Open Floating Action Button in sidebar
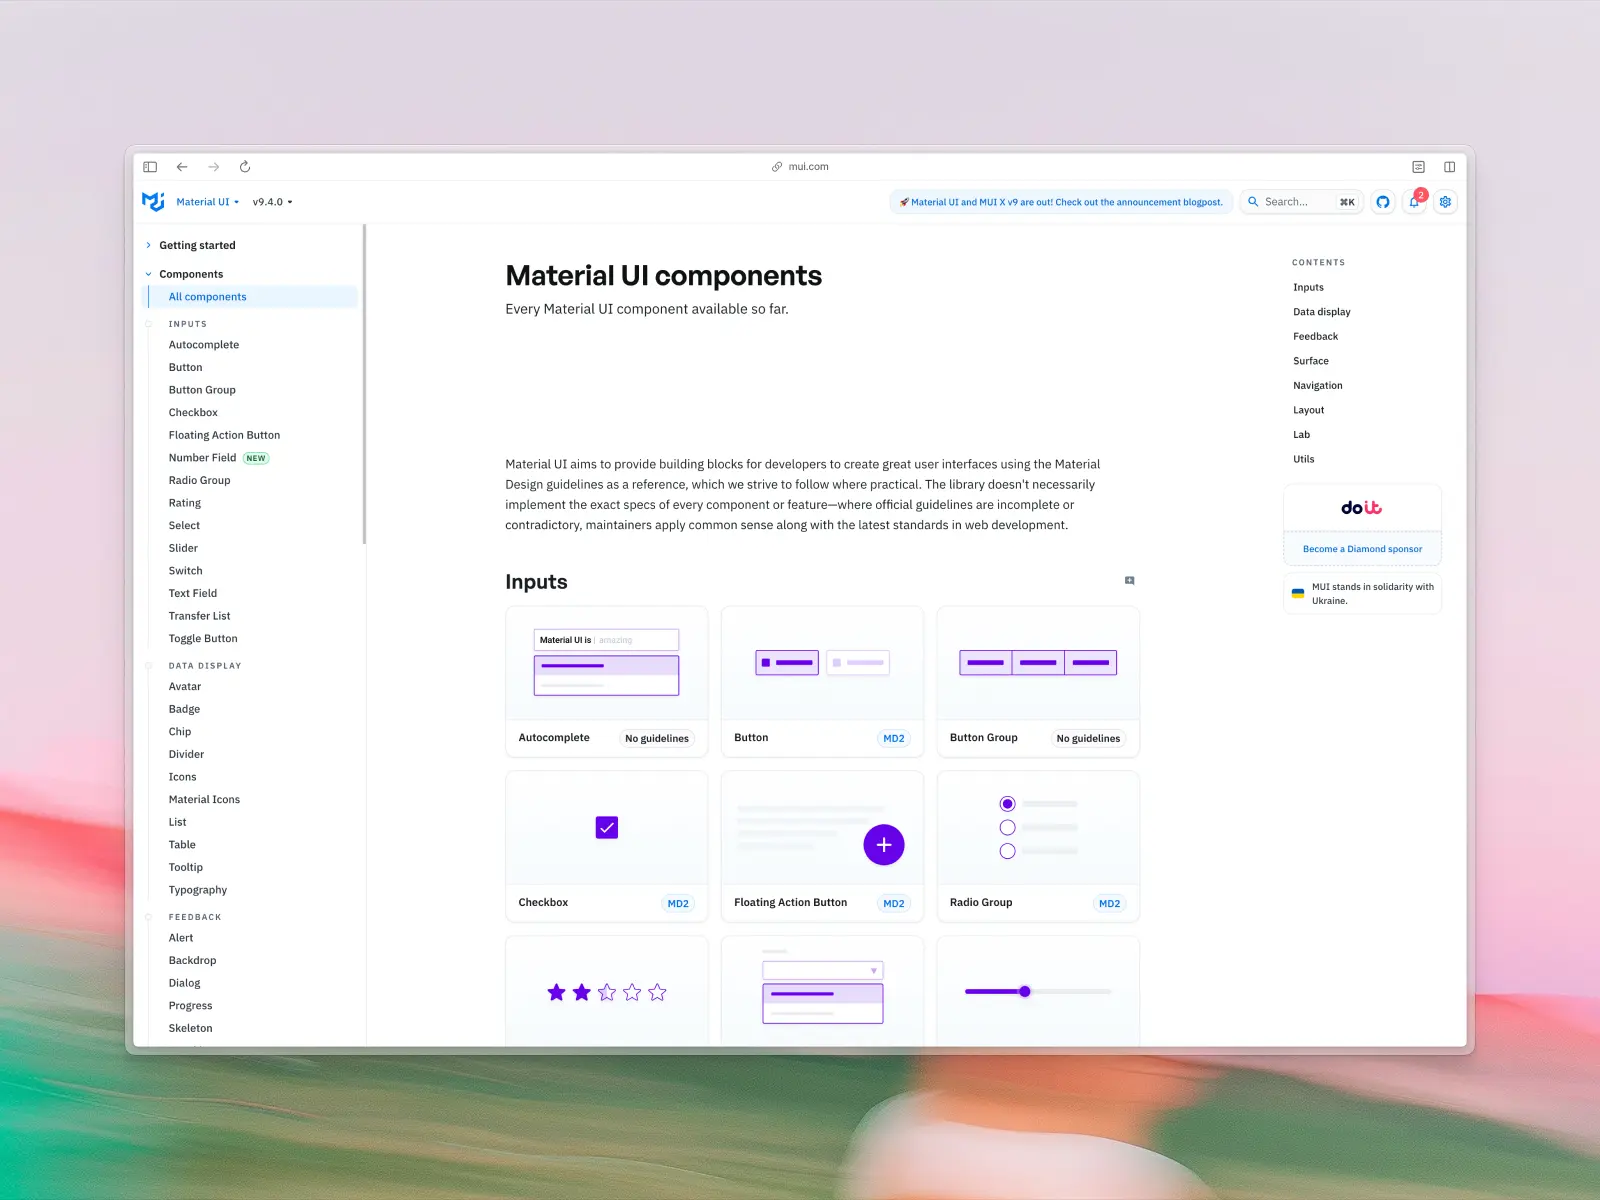Image resolution: width=1600 pixels, height=1200 pixels. coord(224,435)
